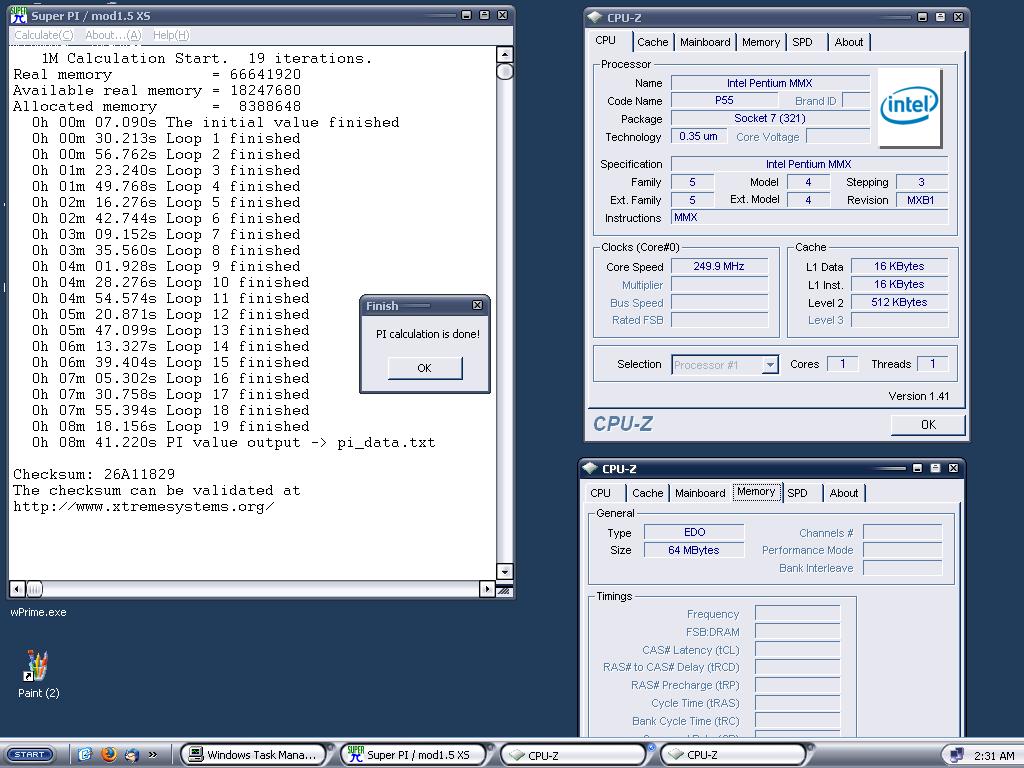Click the first CPU-Z taskbar button
The height and width of the screenshot is (768, 1024).
(573, 755)
